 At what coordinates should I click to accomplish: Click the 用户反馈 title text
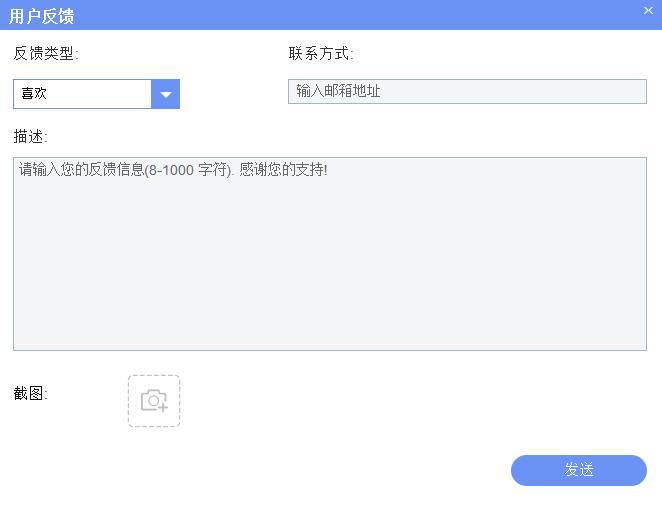pos(41,16)
